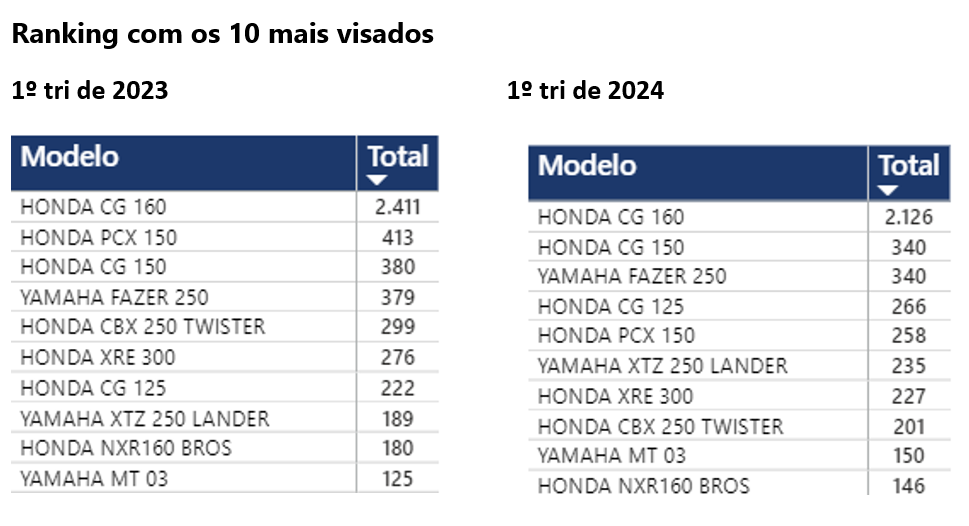Click the Total column header for 2023
Viewport: 969px width, 526px height.
click(x=398, y=156)
